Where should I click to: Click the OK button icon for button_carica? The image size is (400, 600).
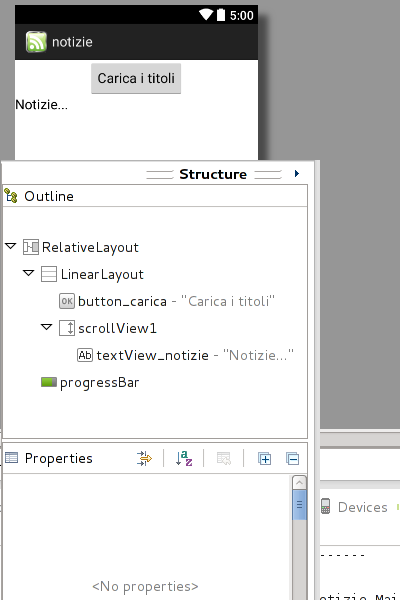pyautogui.click(x=67, y=301)
